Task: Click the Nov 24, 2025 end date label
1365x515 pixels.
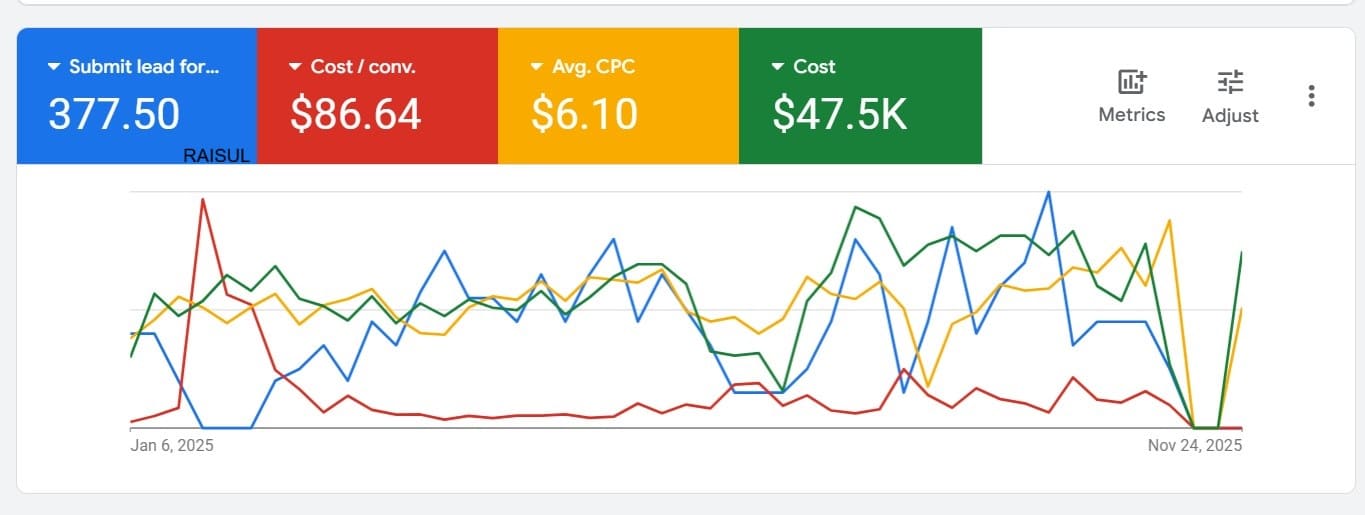Action: coord(1195,446)
